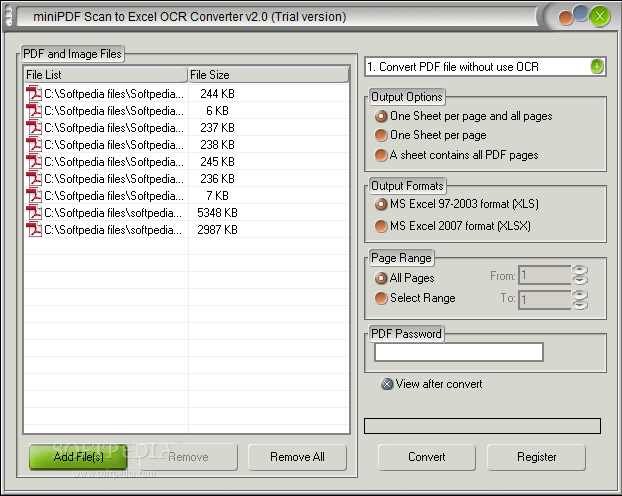Choose A sheet contains all PDF pages
Screen dimensions: 622x496
(457, 155)
